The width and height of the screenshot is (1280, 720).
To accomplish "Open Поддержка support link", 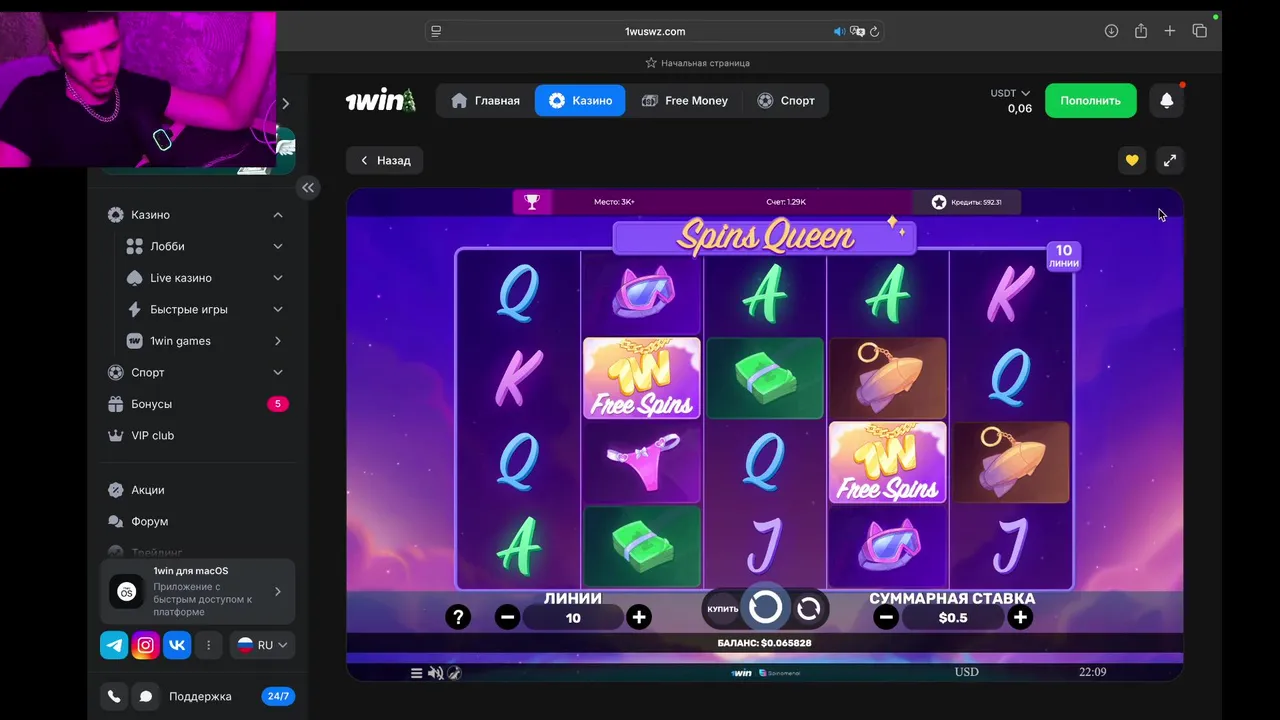I will 200,696.
